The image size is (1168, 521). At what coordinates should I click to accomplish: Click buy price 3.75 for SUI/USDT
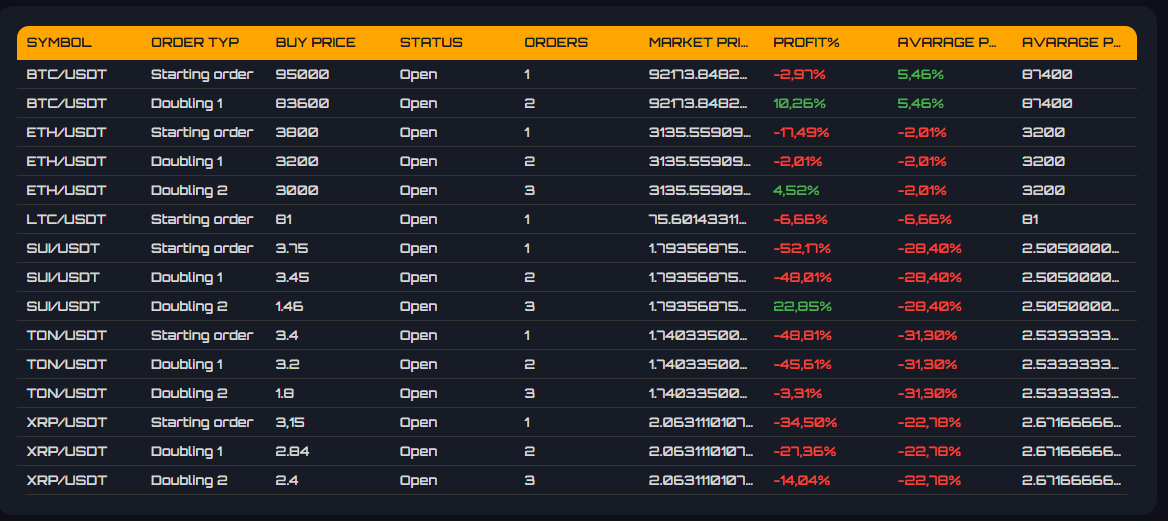point(292,249)
